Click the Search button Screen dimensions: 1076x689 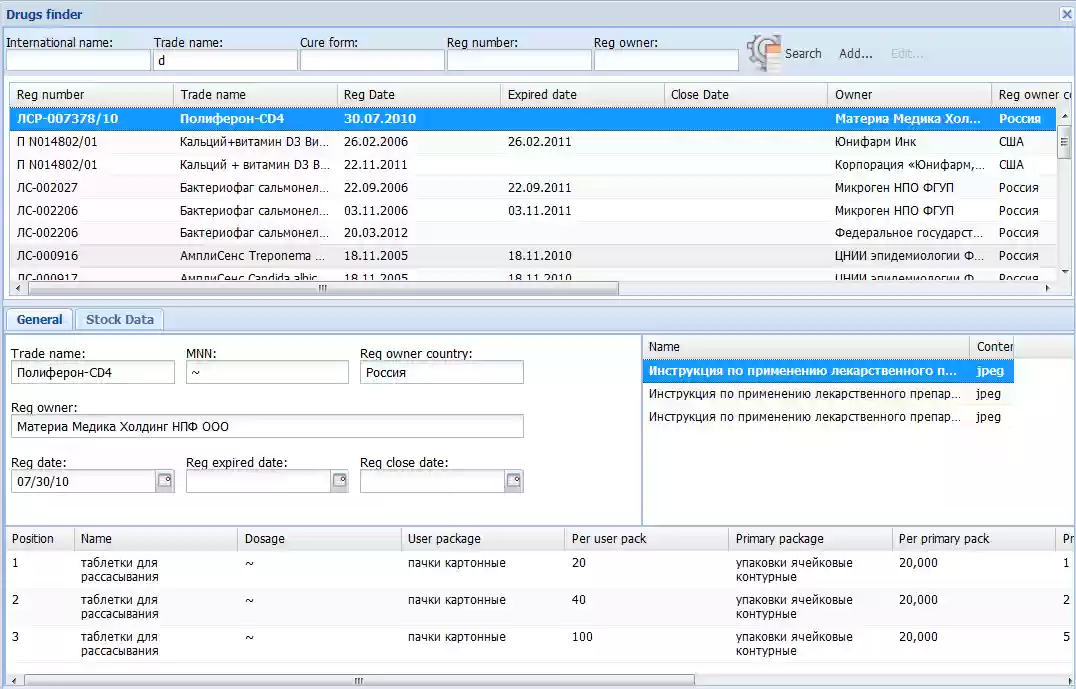pyautogui.click(x=802, y=53)
